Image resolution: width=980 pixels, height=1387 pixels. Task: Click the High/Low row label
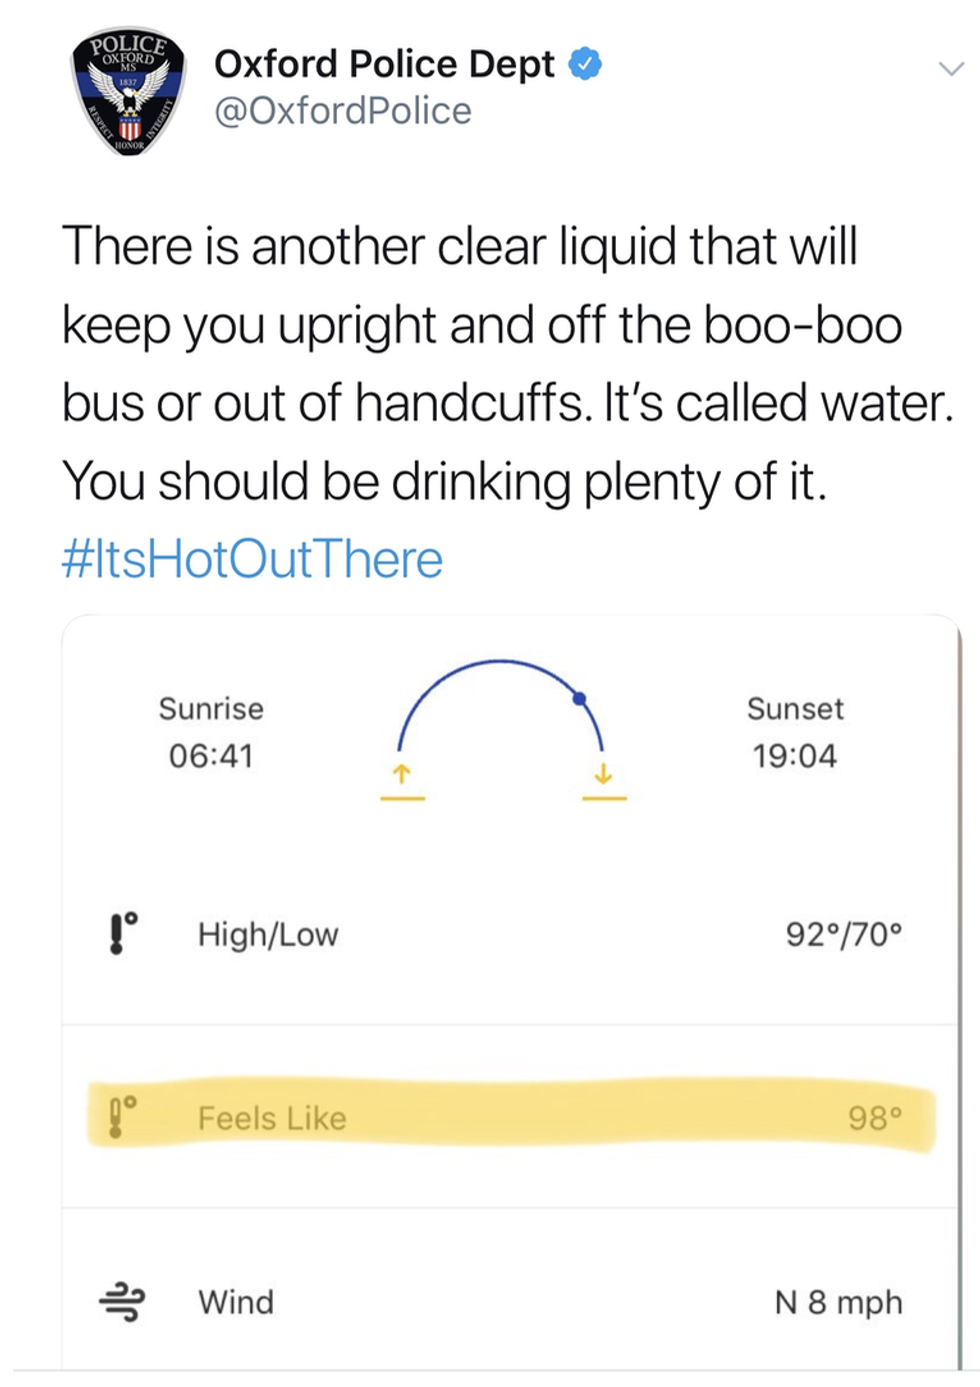point(268,934)
